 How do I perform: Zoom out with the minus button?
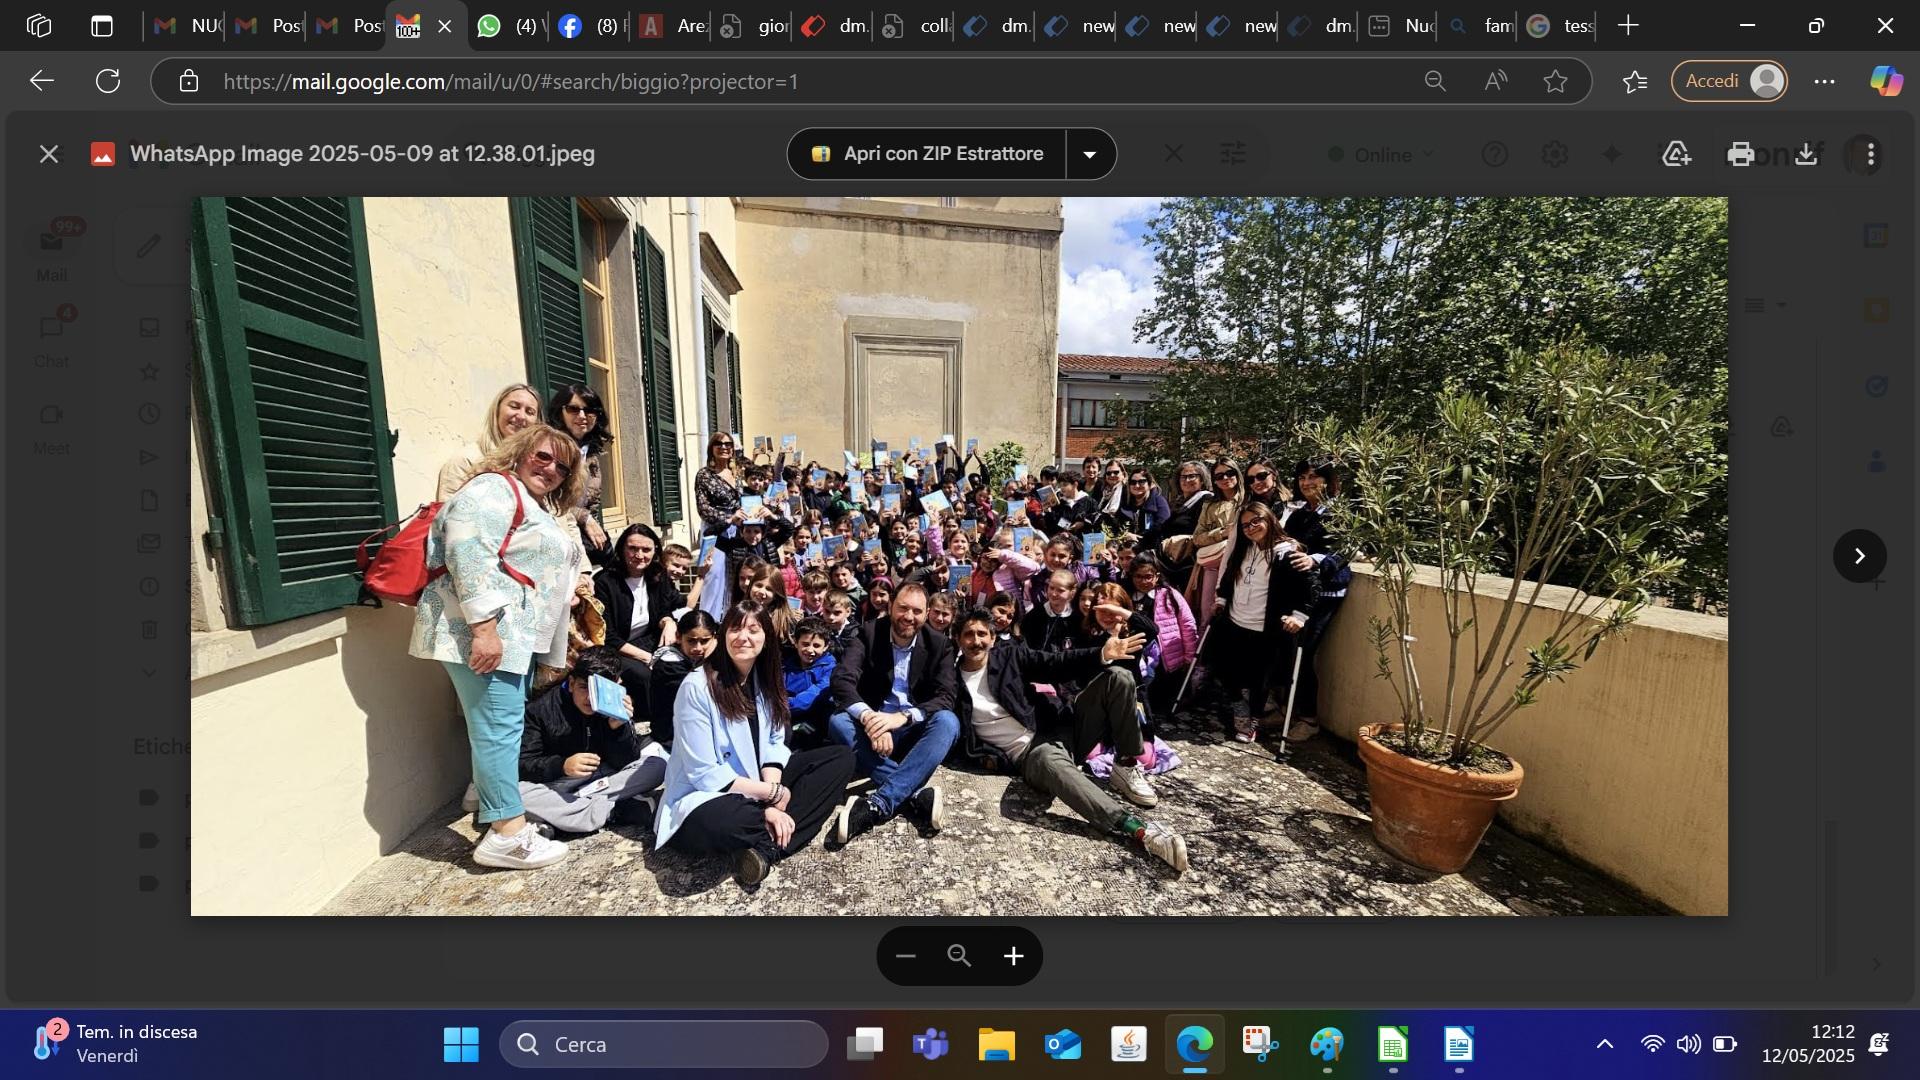(x=906, y=957)
